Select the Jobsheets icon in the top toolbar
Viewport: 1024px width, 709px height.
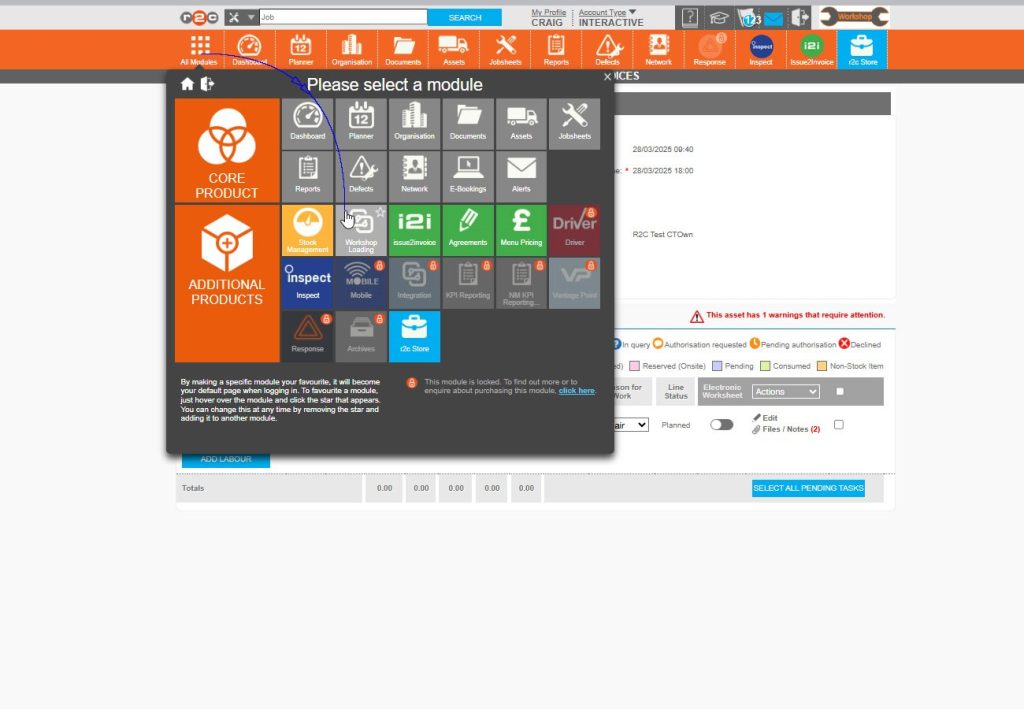tap(504, 47)
